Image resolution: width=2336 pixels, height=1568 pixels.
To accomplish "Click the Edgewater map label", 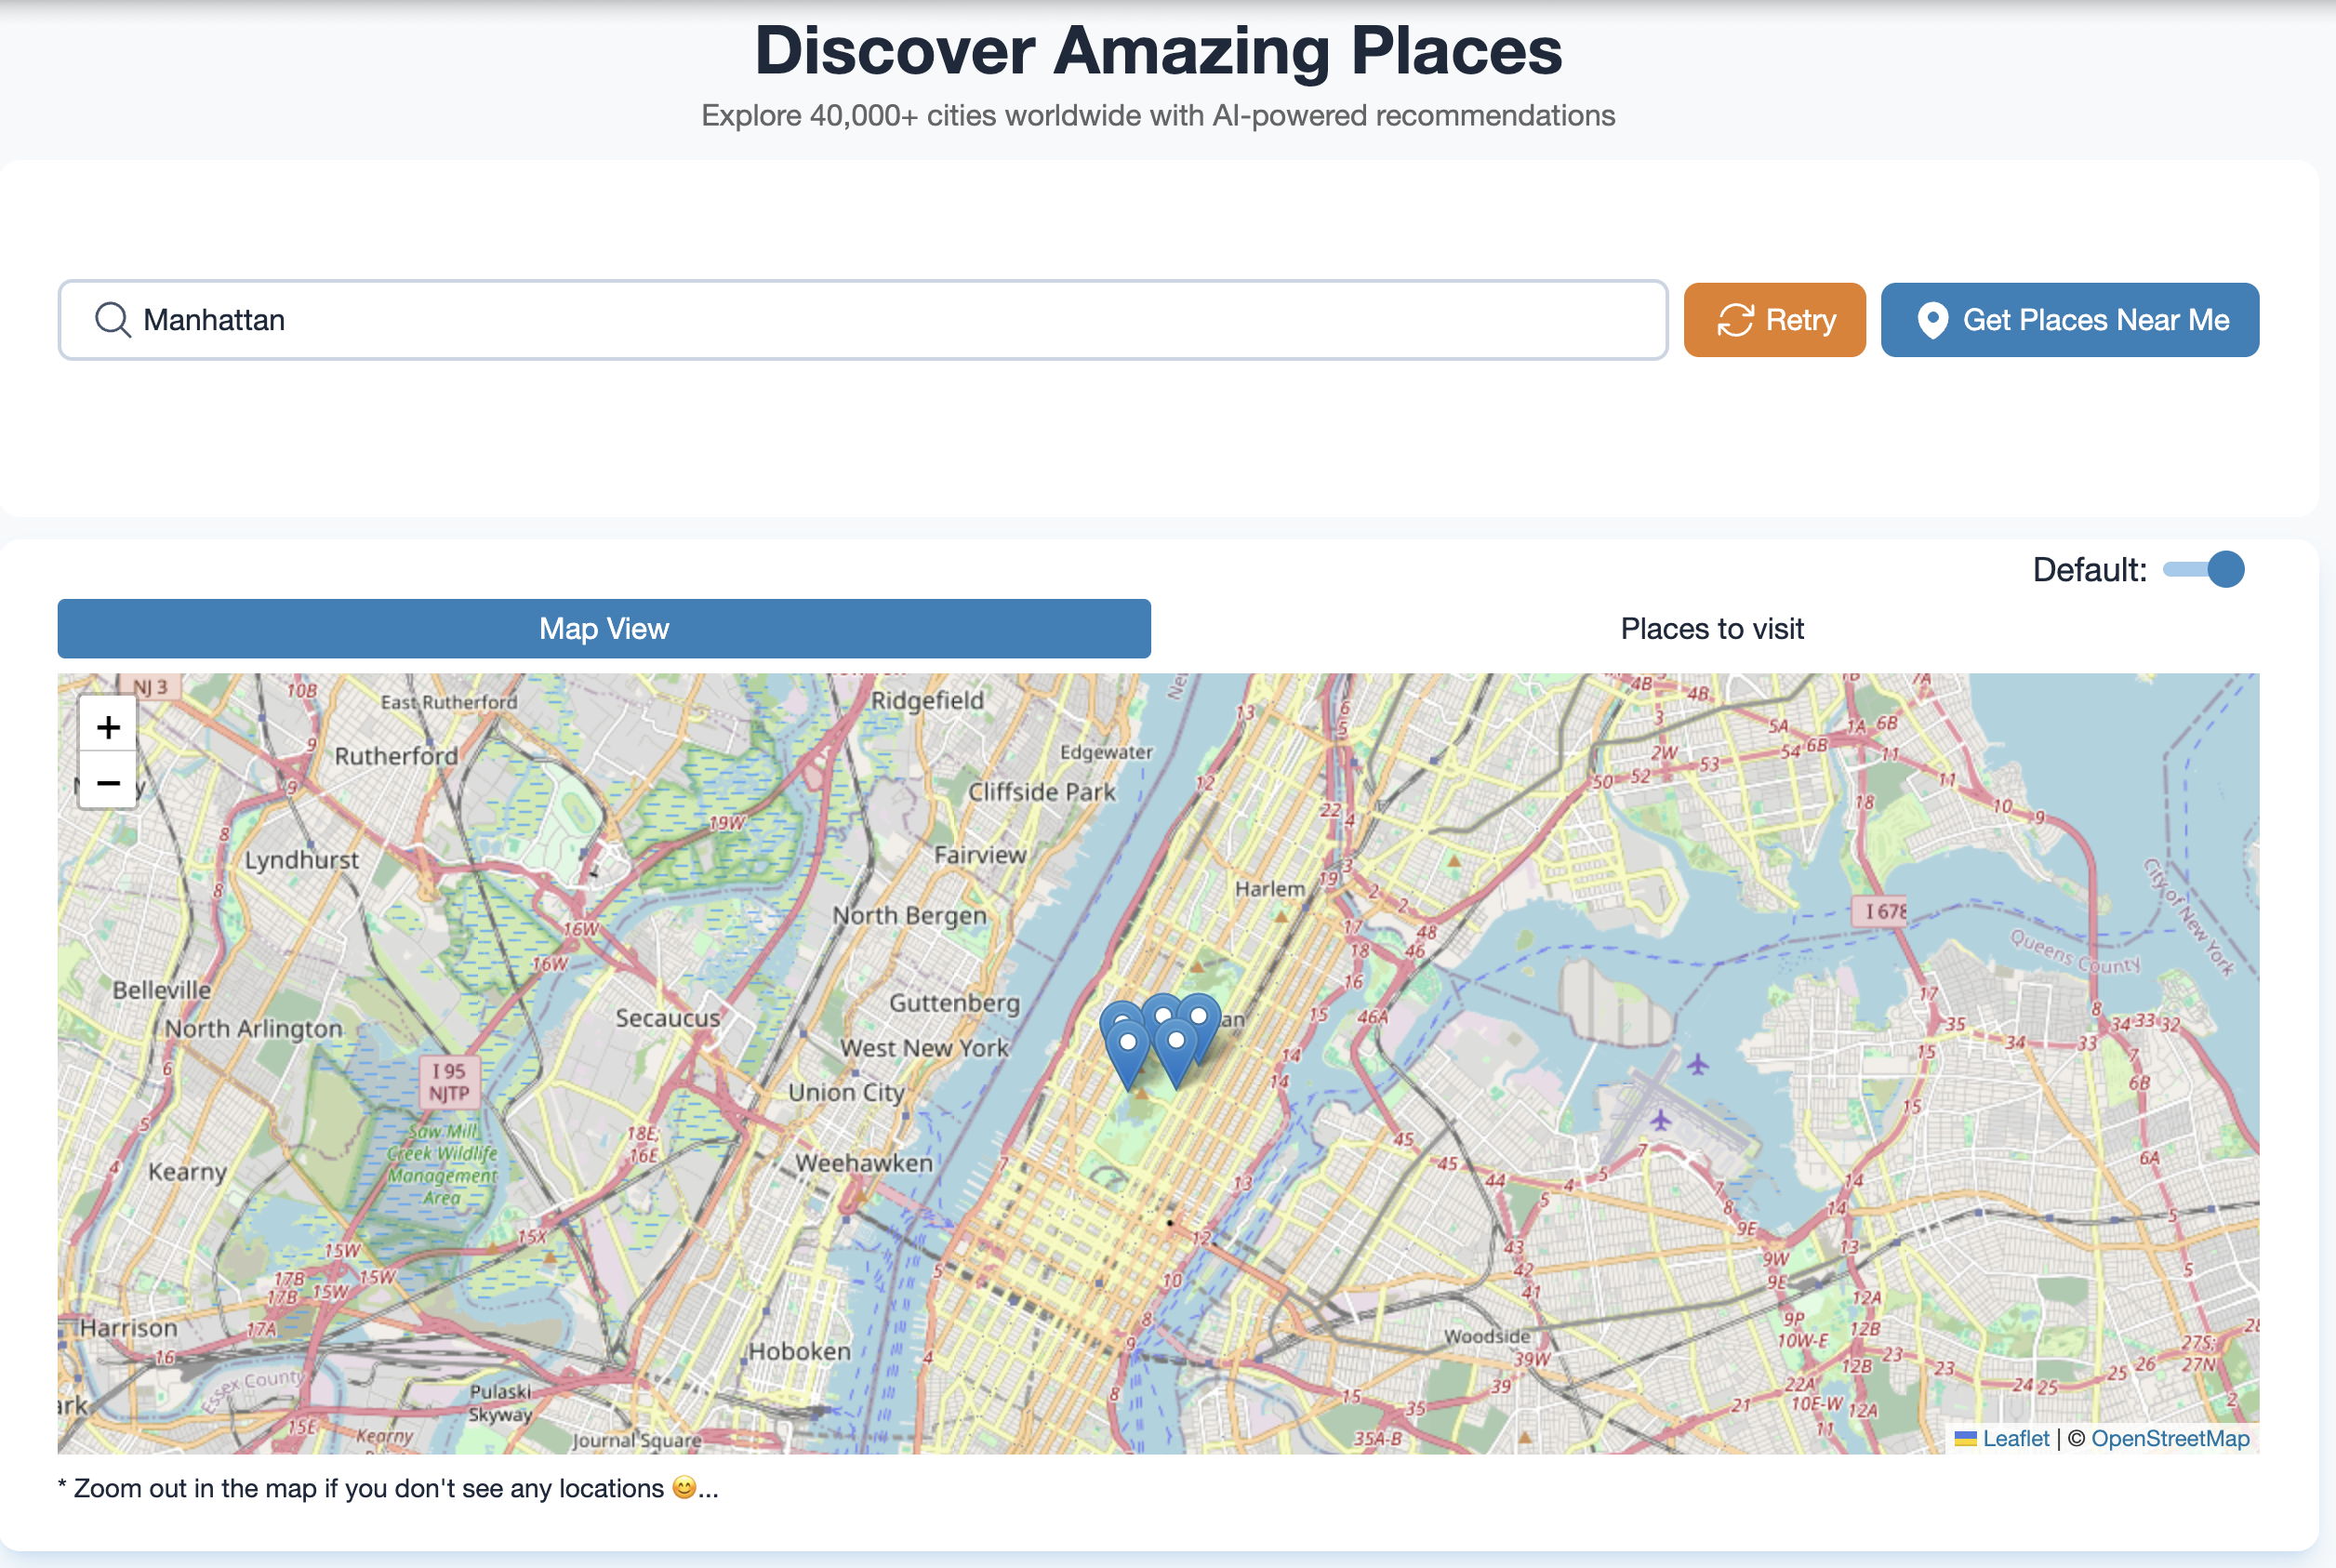I will [1106, 752].
